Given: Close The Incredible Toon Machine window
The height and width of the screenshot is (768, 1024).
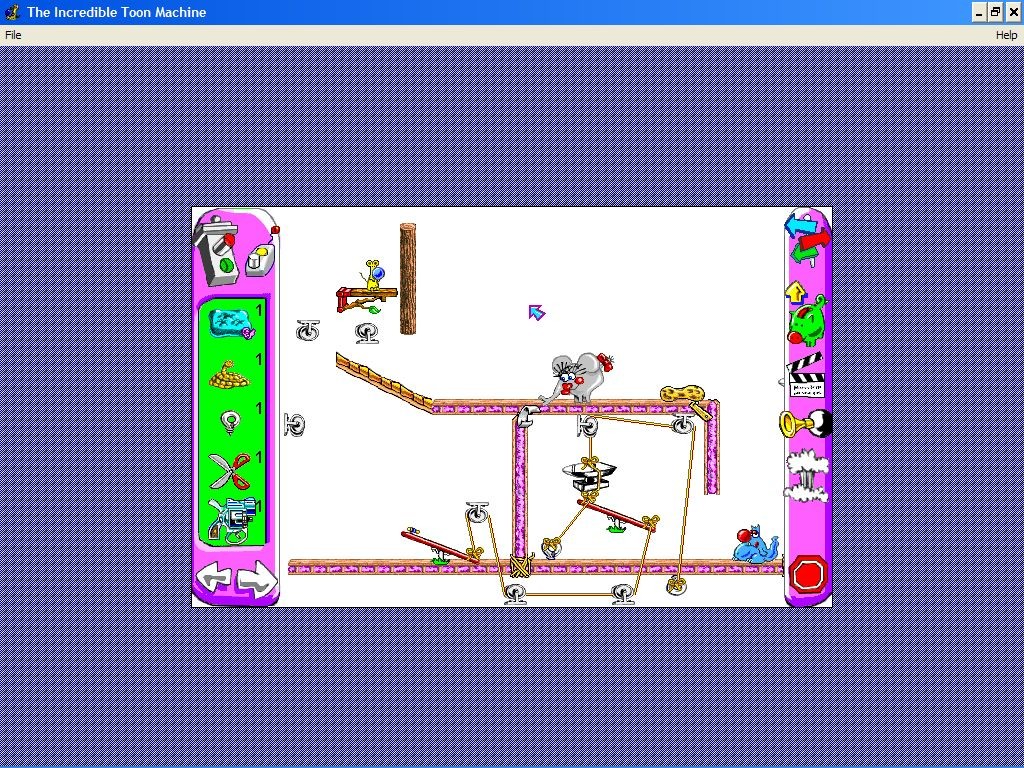Looking at the screenshot, I should click(x=1012, y=12).
